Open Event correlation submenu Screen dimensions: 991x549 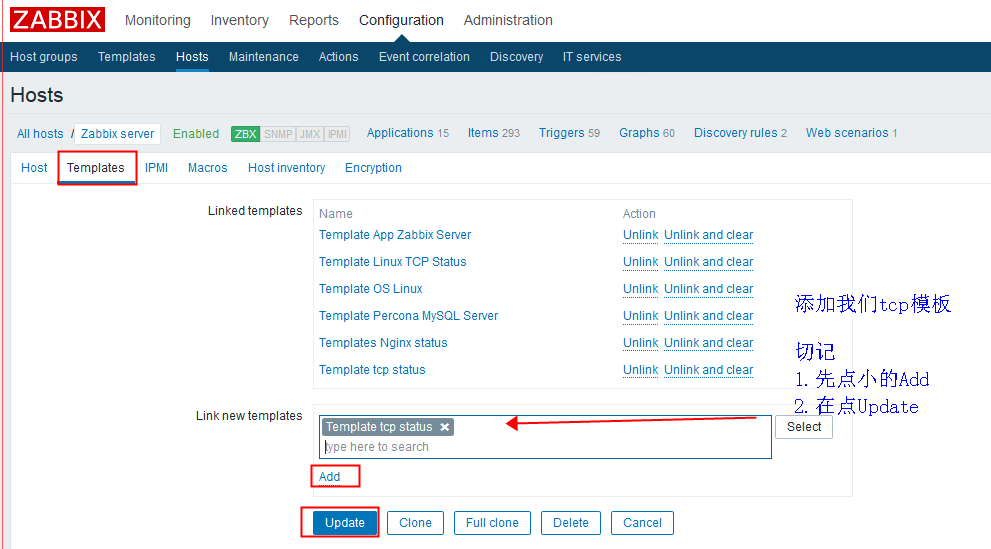click(x=424, y=57)
